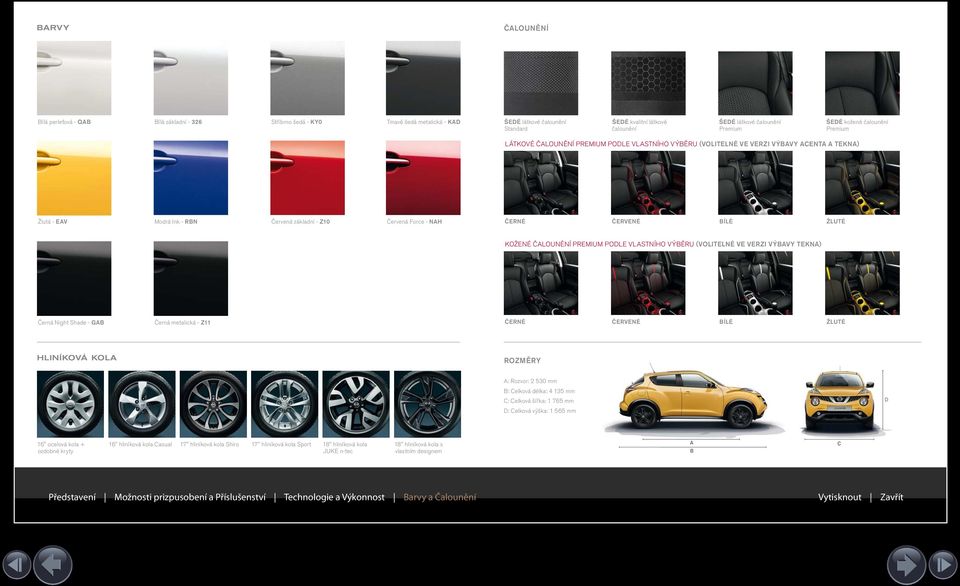This screenshot has height=586, width=960.
Task: View the grey Premium fabric seat thumbnail
Action: (x=755, y=83)
